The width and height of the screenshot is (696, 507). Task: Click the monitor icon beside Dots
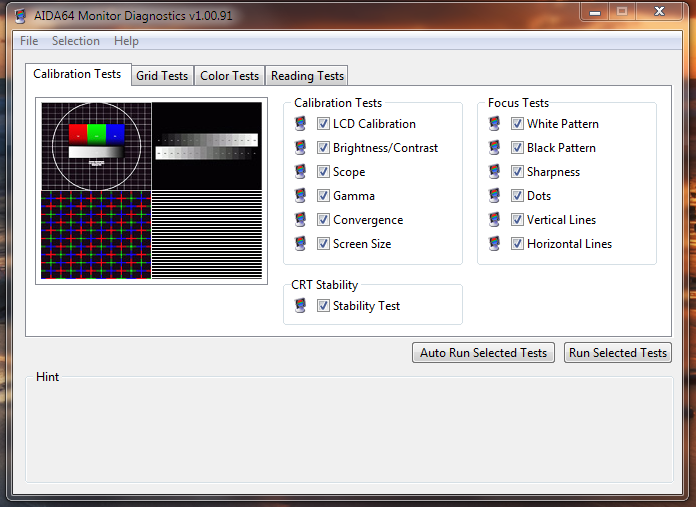[x=494, y=195]
